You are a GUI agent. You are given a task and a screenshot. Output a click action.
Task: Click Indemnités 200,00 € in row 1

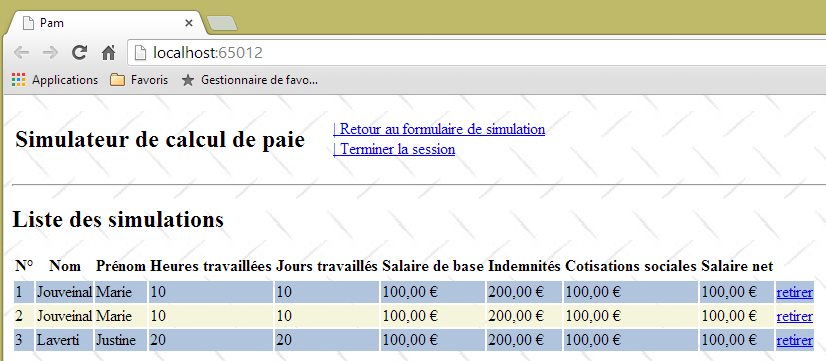(x=524, y=292)
